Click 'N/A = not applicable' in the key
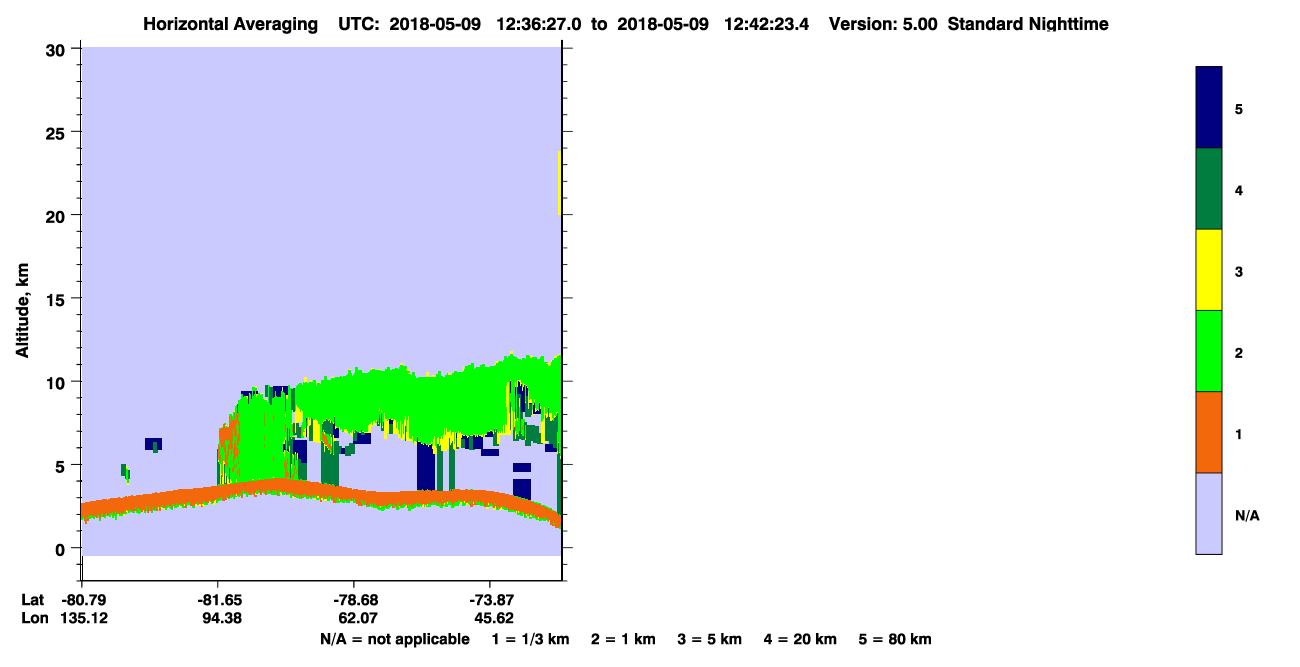Viewport: 1300px width, 667px height. click(x=394, y=639)
